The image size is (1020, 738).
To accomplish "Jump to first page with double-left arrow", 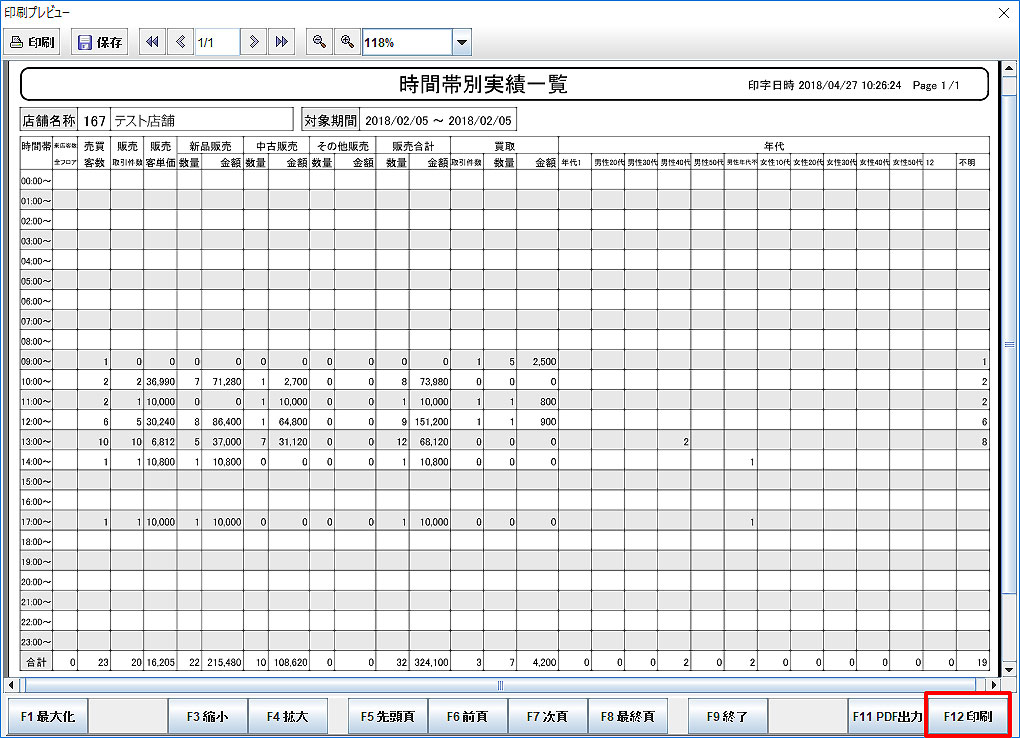I will click(x=152, y=42).
